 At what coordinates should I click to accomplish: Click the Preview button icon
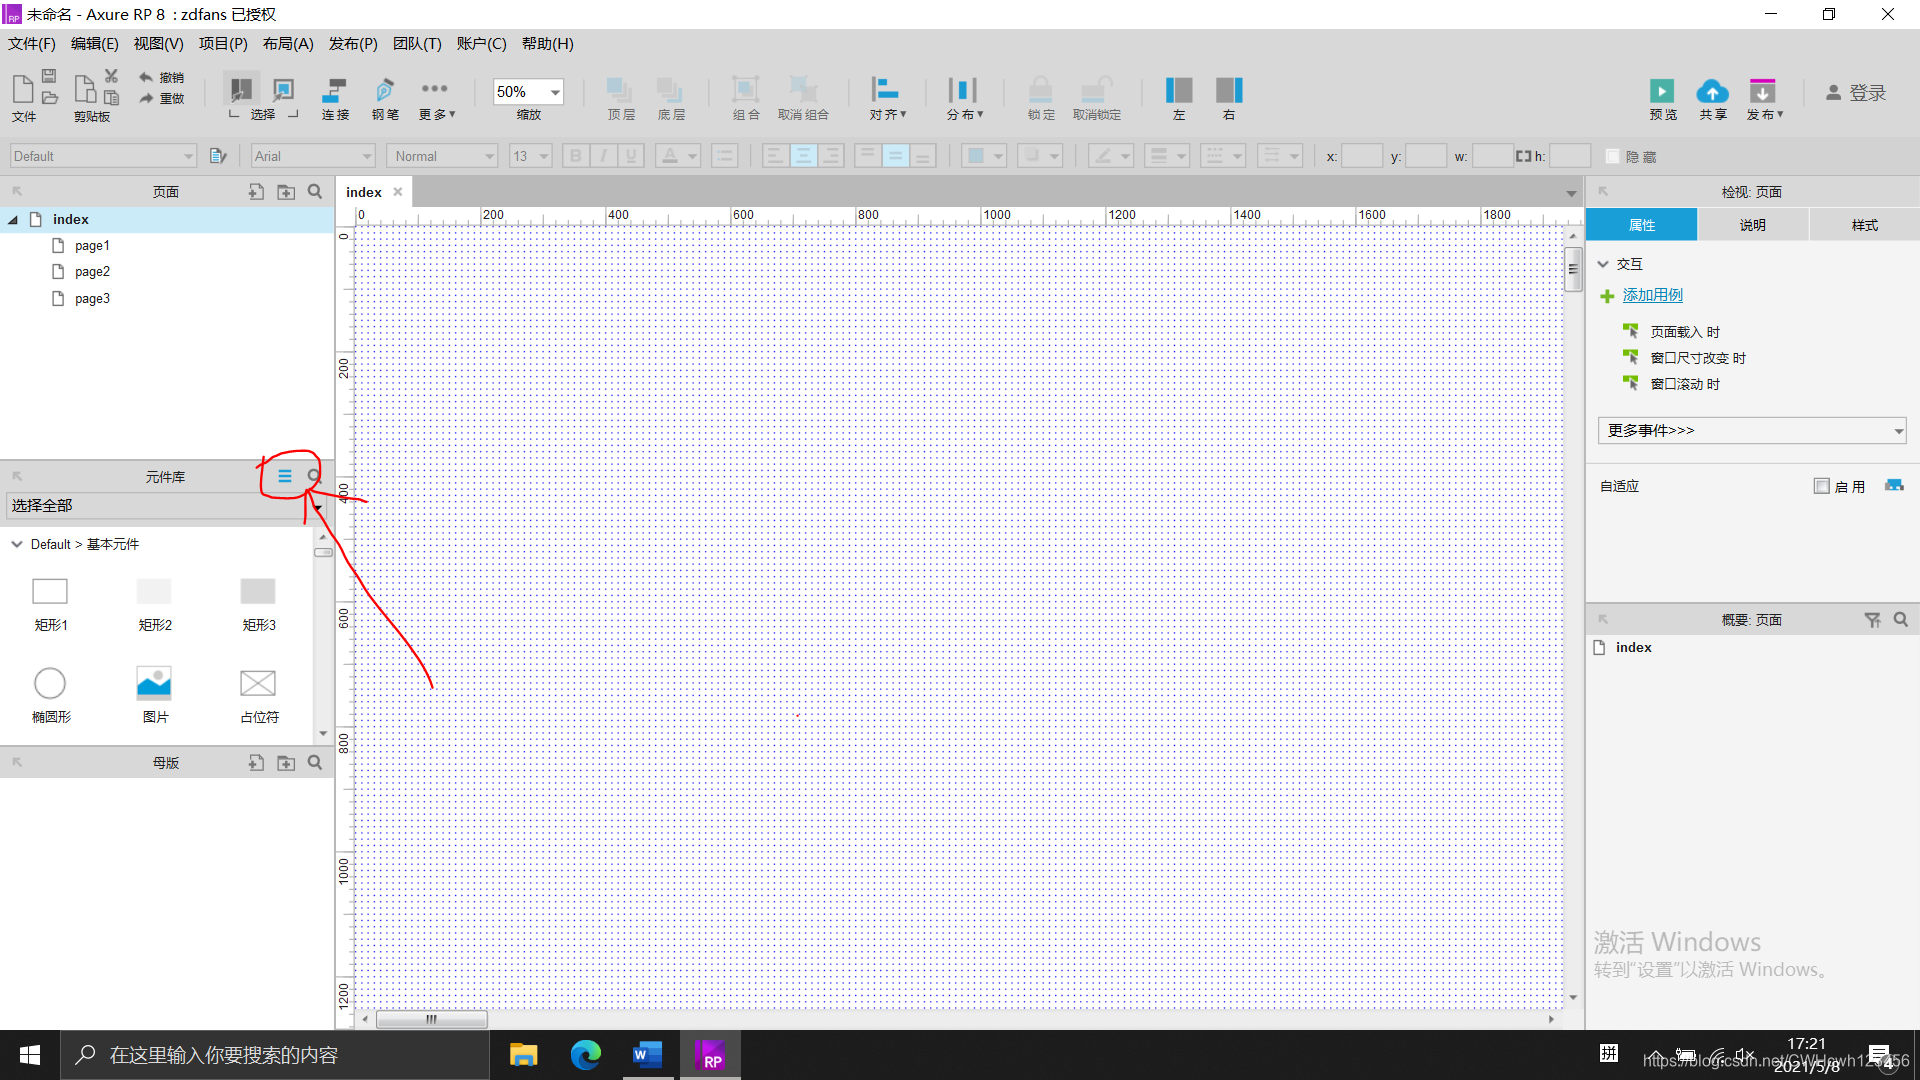pos(1661,92)
